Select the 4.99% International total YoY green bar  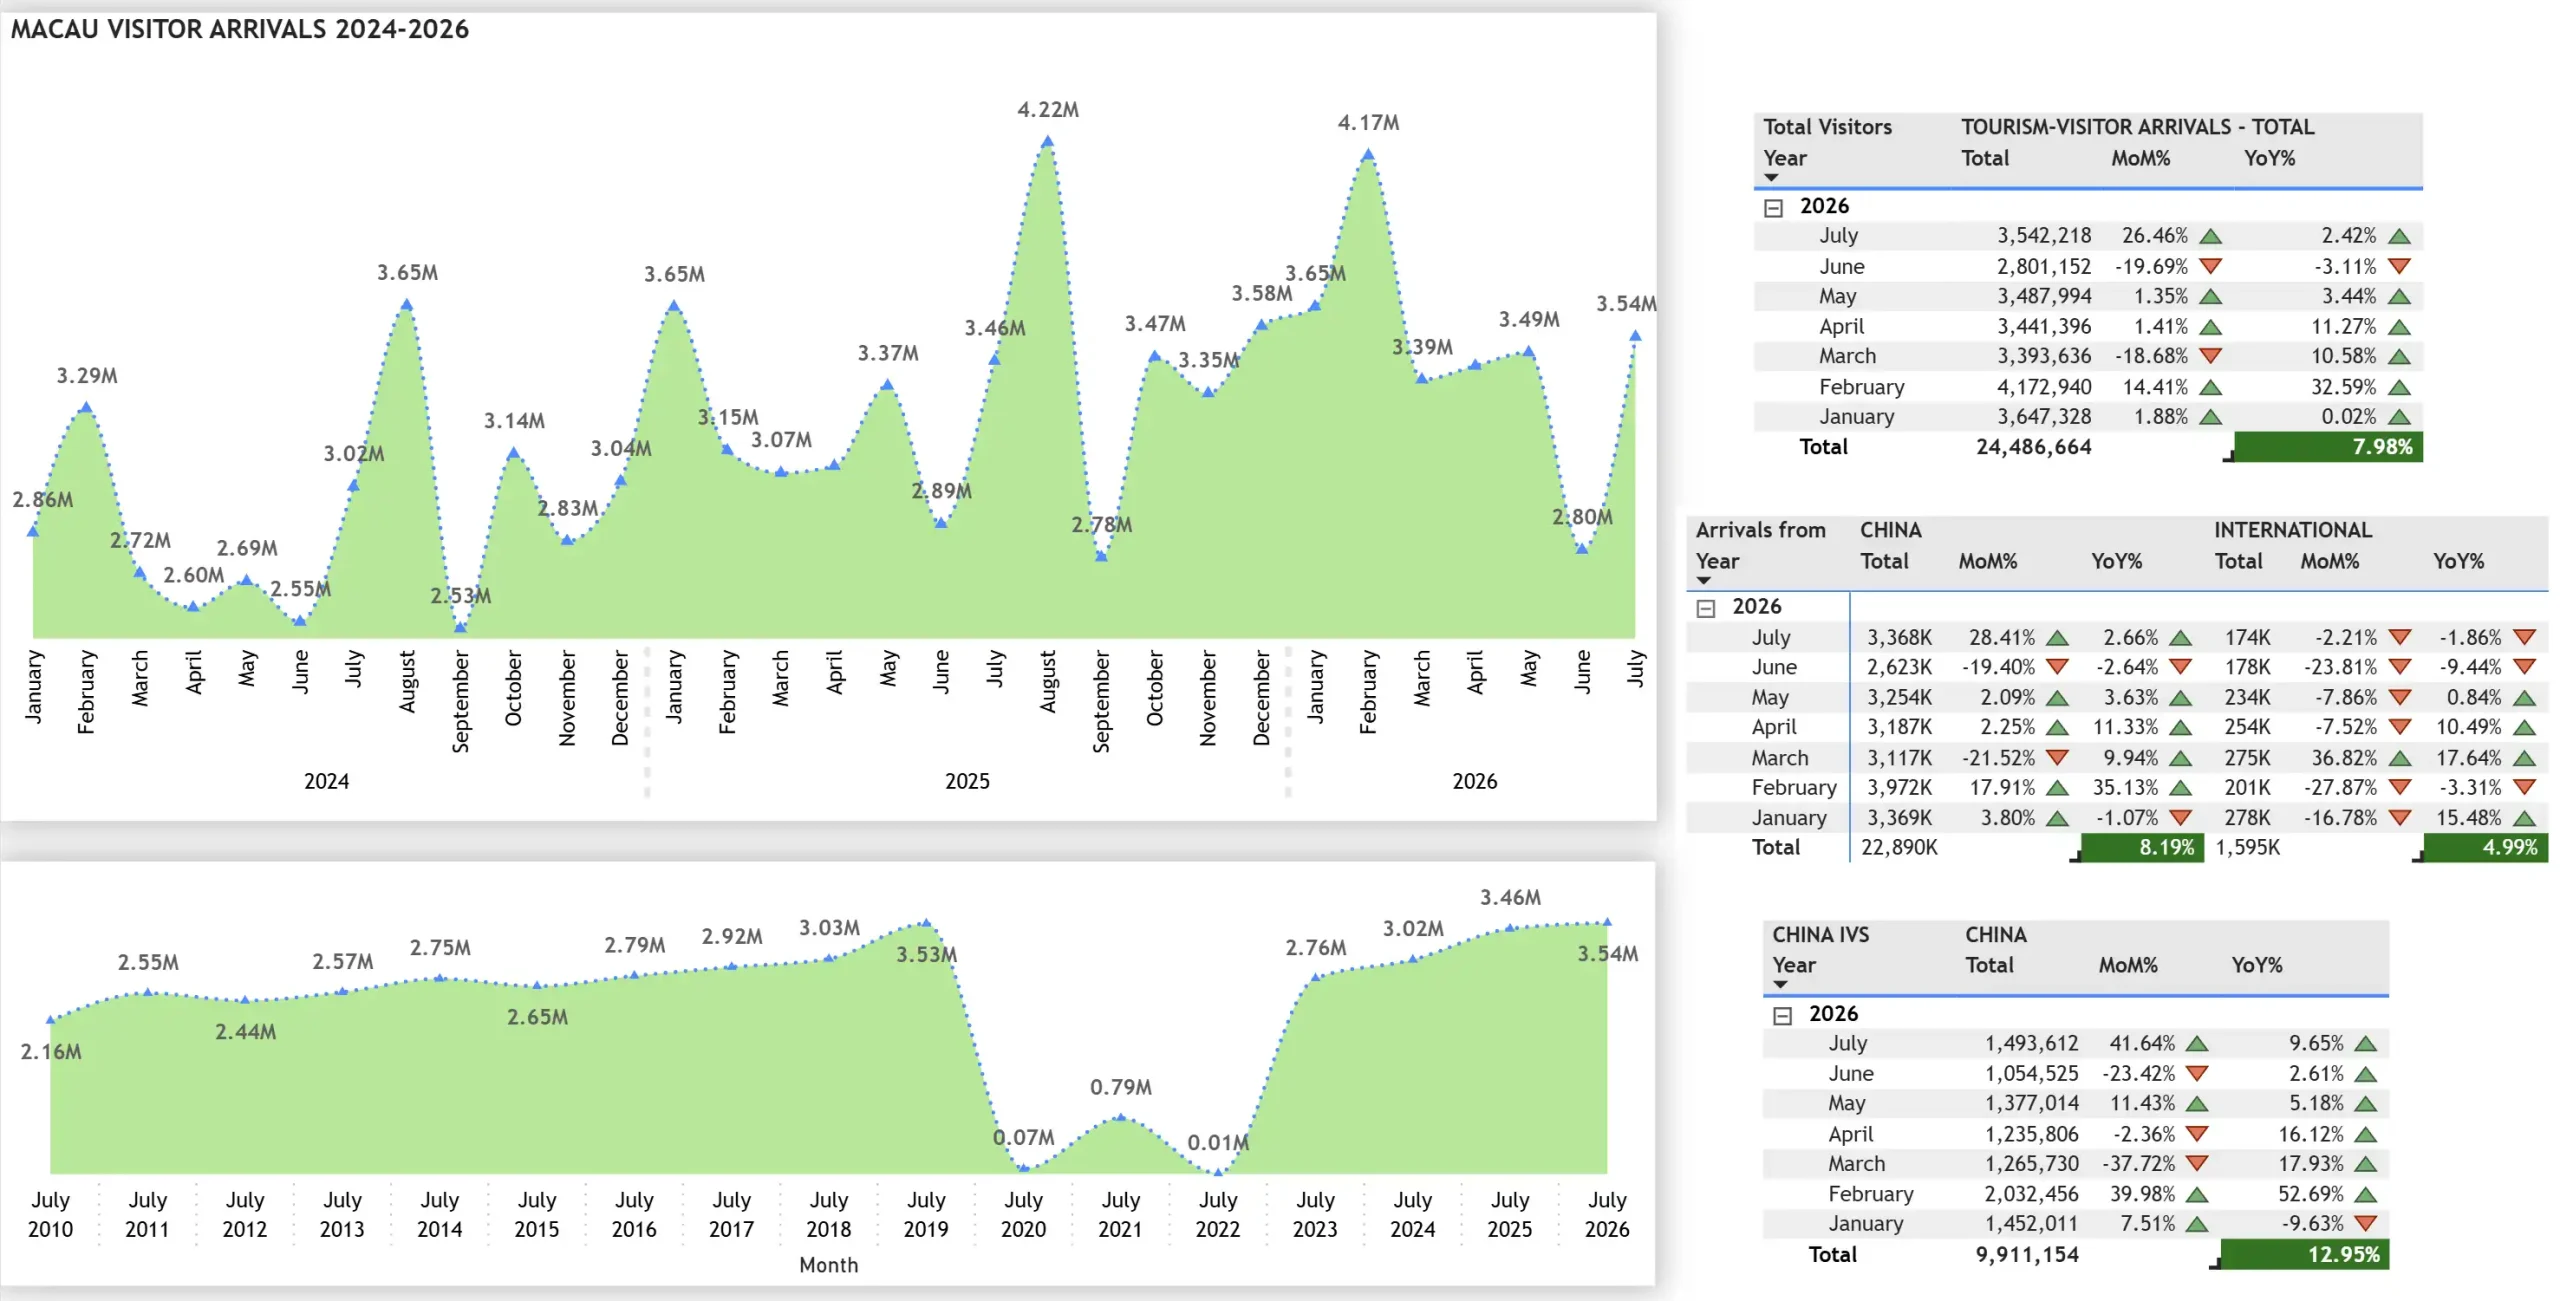[x=2486, y=848]
